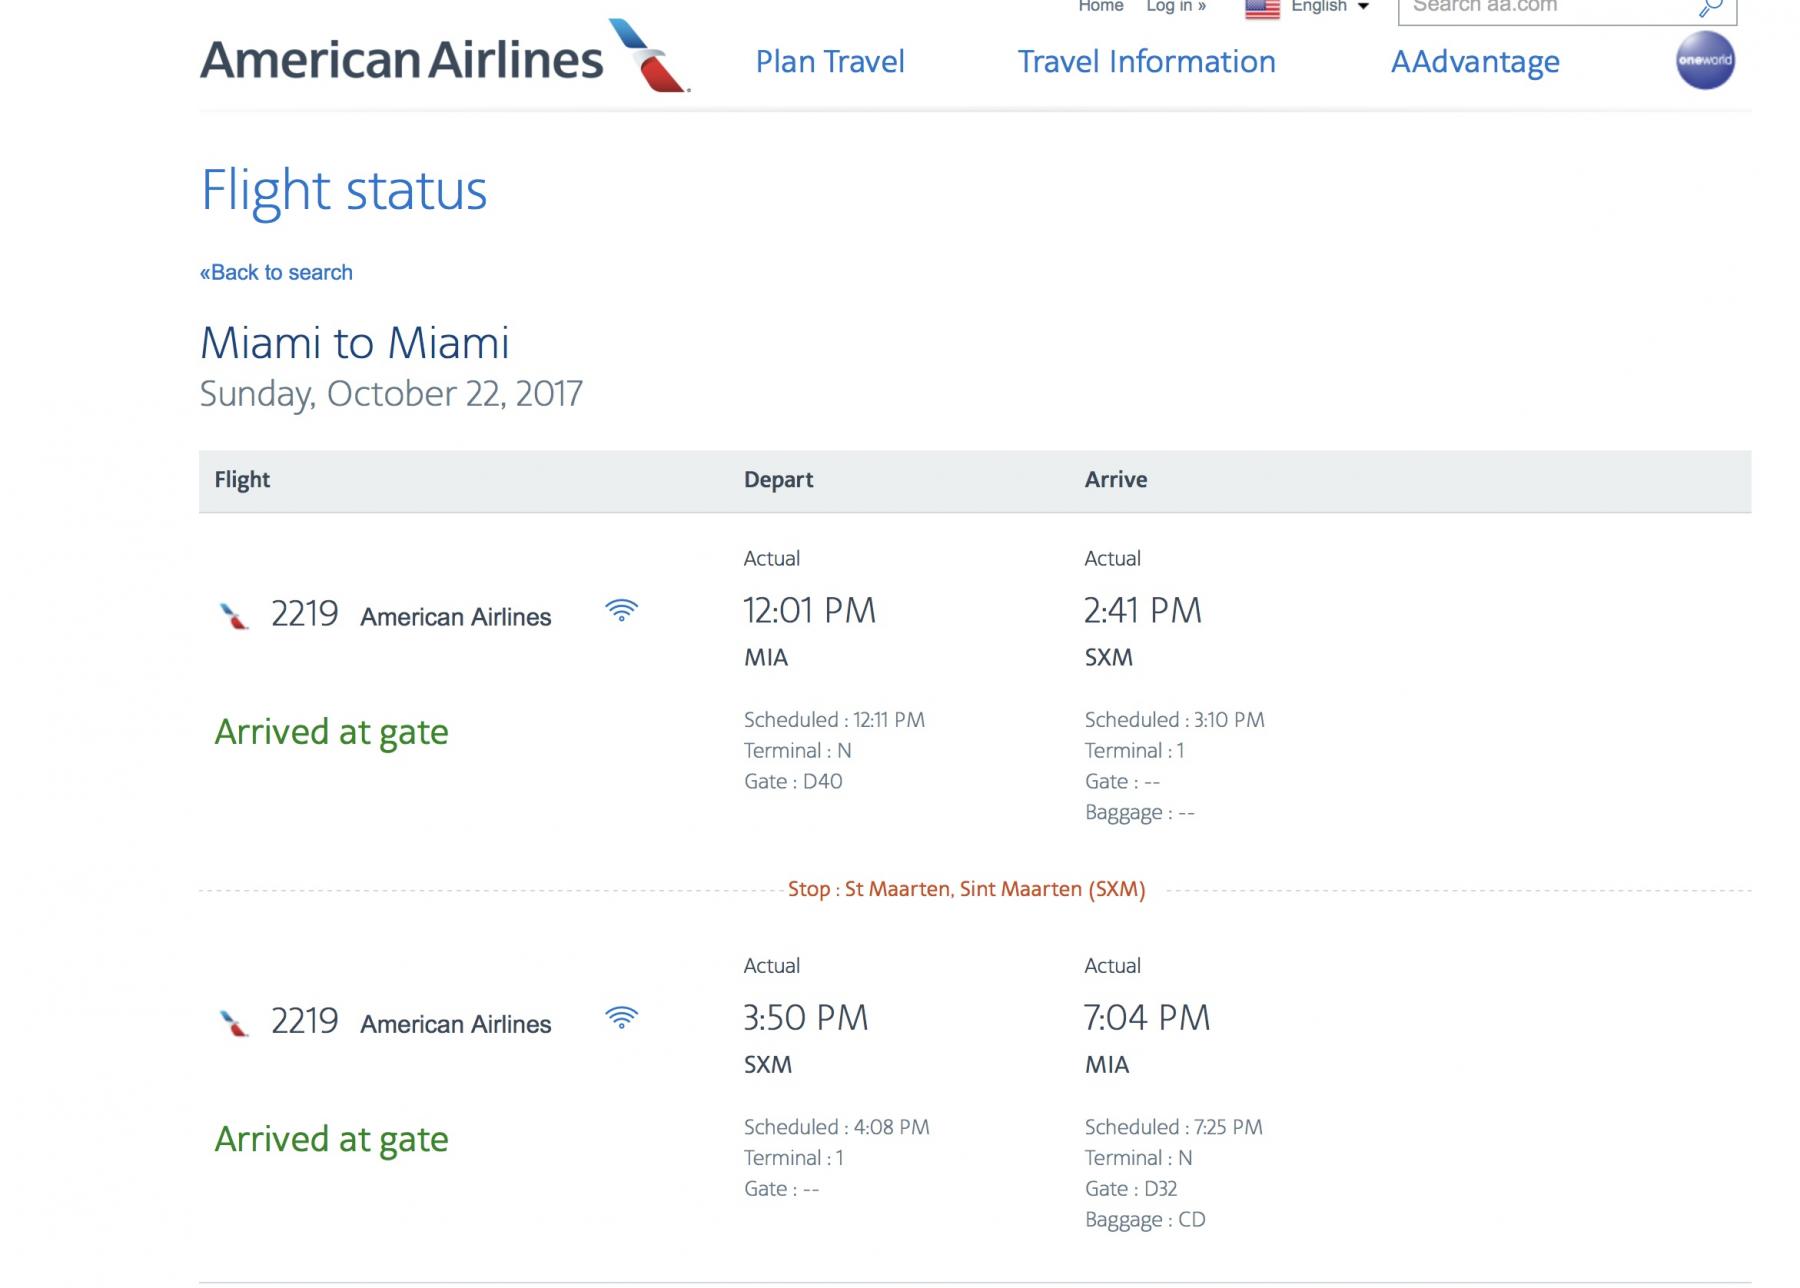Click Wi-Fi icon on the SXM to MIA flight
This screenshot has height=1288, width=1800.
[621, 1018]
